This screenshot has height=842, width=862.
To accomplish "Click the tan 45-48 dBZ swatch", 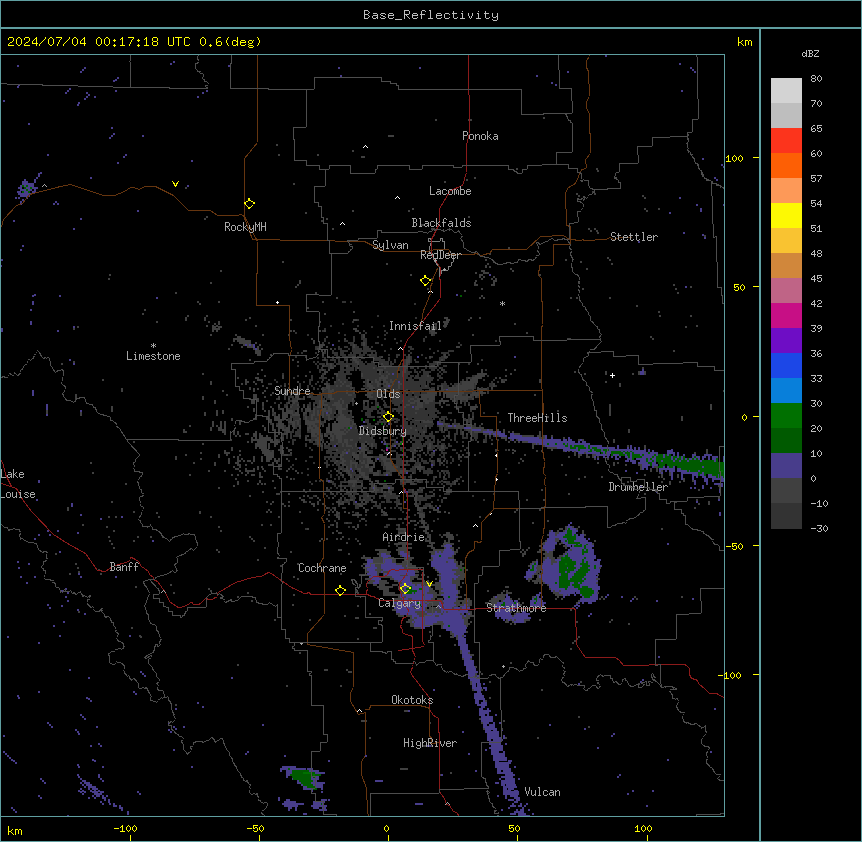I will coord(786,265).
